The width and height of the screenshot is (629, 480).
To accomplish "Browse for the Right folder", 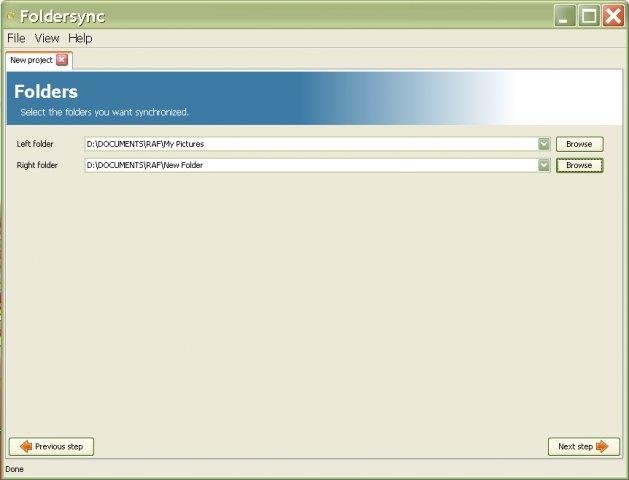I will point(579,165).
